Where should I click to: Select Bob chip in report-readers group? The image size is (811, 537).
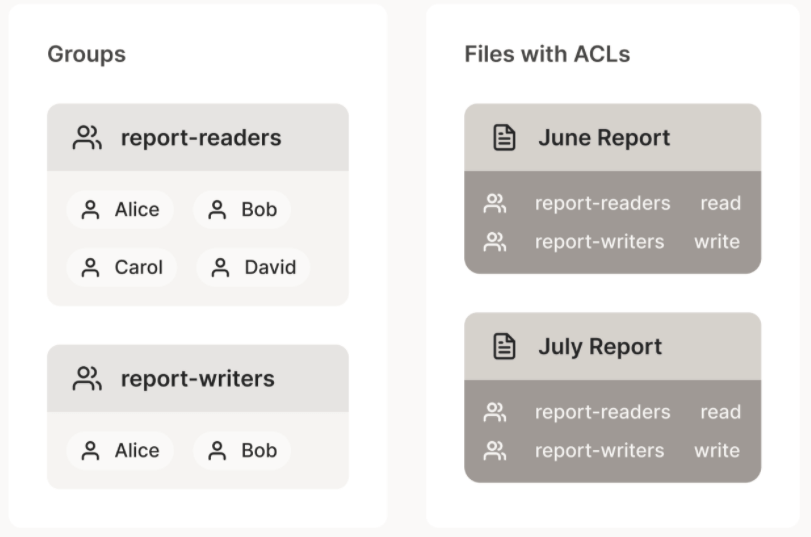pos(242,210)
